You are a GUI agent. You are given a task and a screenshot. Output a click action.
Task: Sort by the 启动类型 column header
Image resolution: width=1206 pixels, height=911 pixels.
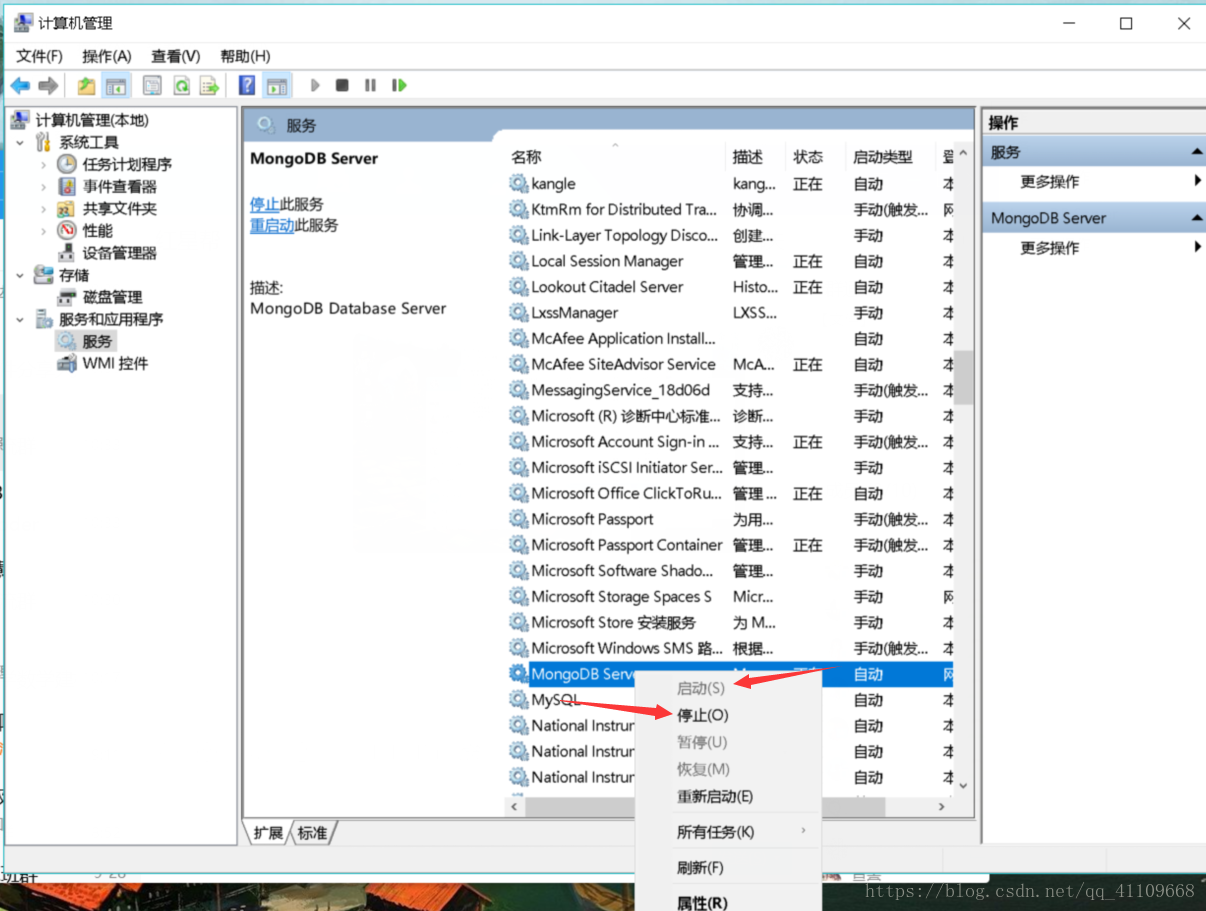883,157
